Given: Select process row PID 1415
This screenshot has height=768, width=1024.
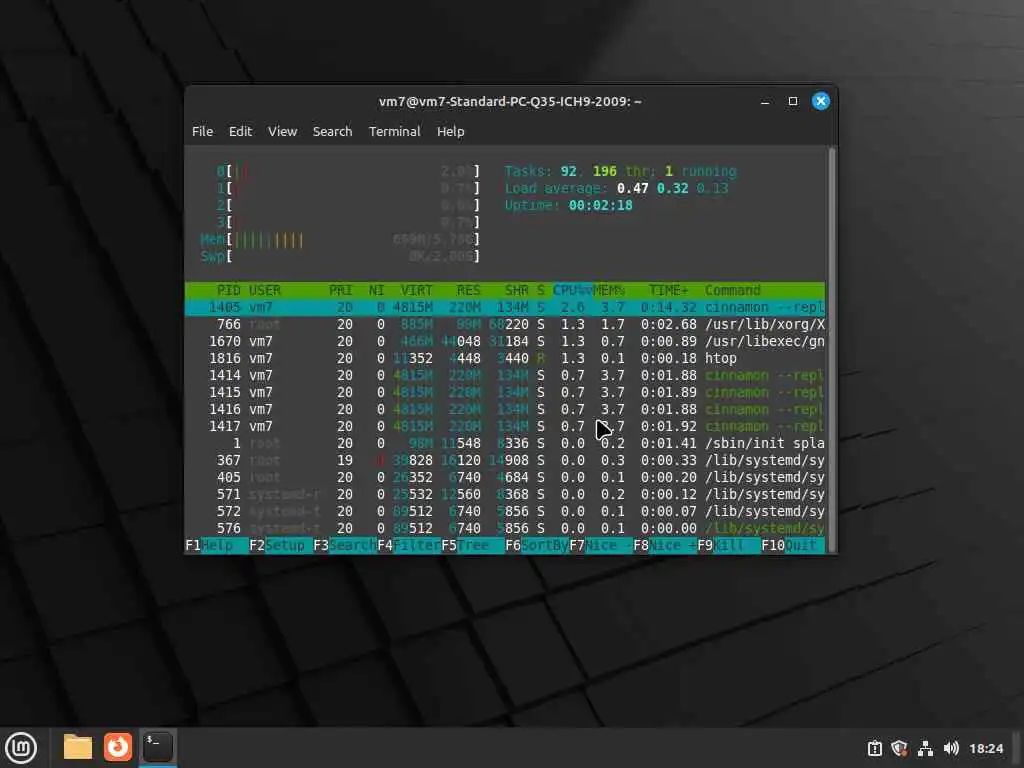Looking at the screenshot, I should point(505,392).
